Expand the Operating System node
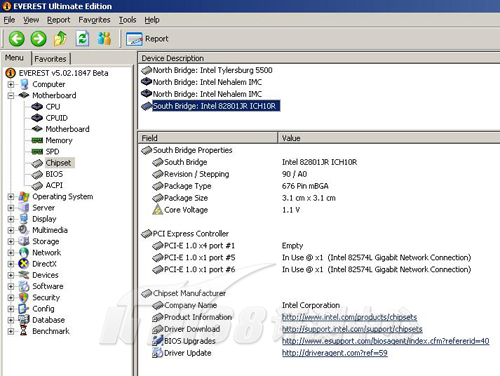500x376 pixels. pyautogui.click(x=11, y=197)
